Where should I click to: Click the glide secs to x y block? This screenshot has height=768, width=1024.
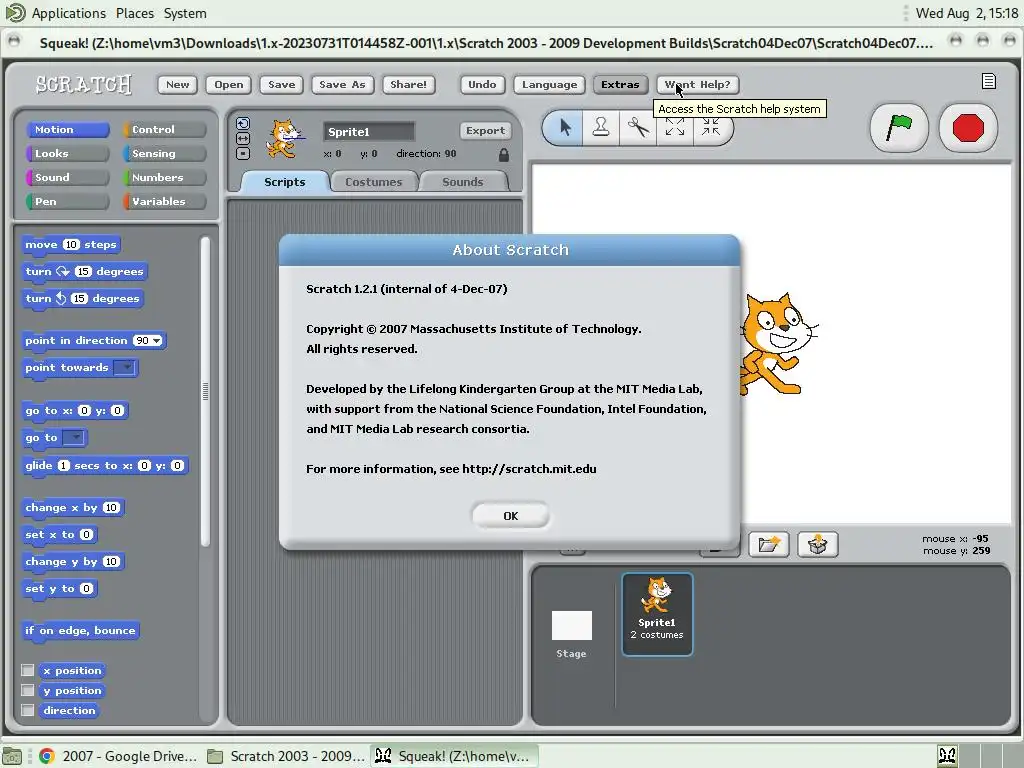coord(105,466)
